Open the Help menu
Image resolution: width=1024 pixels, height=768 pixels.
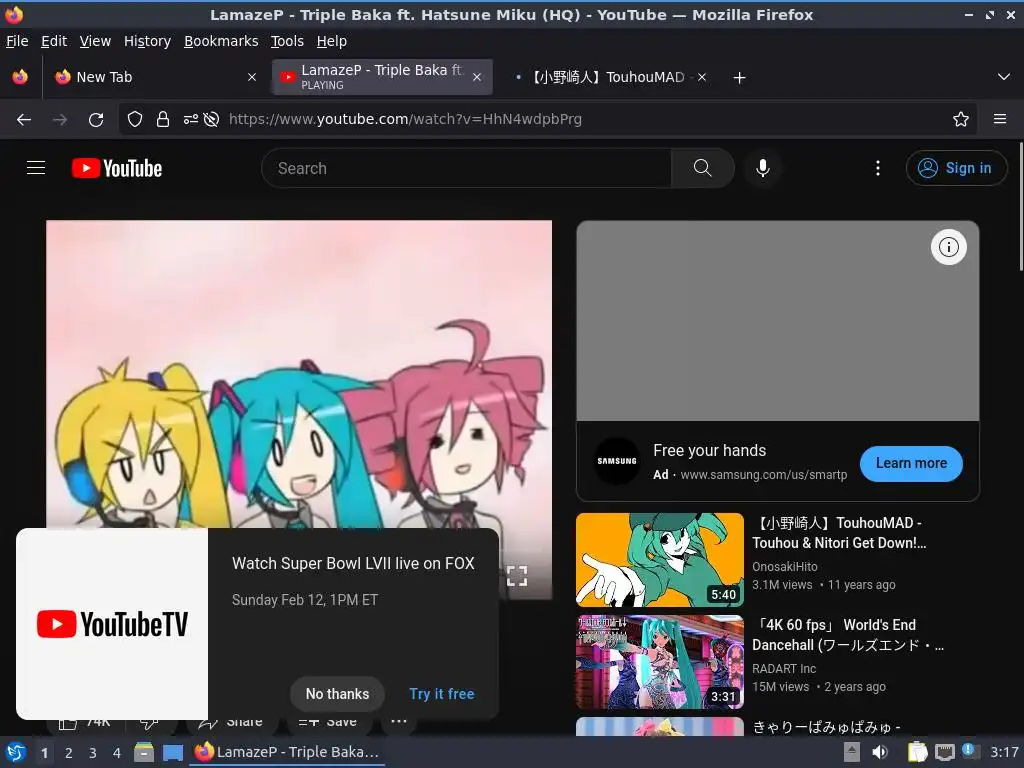coord(332,41)
